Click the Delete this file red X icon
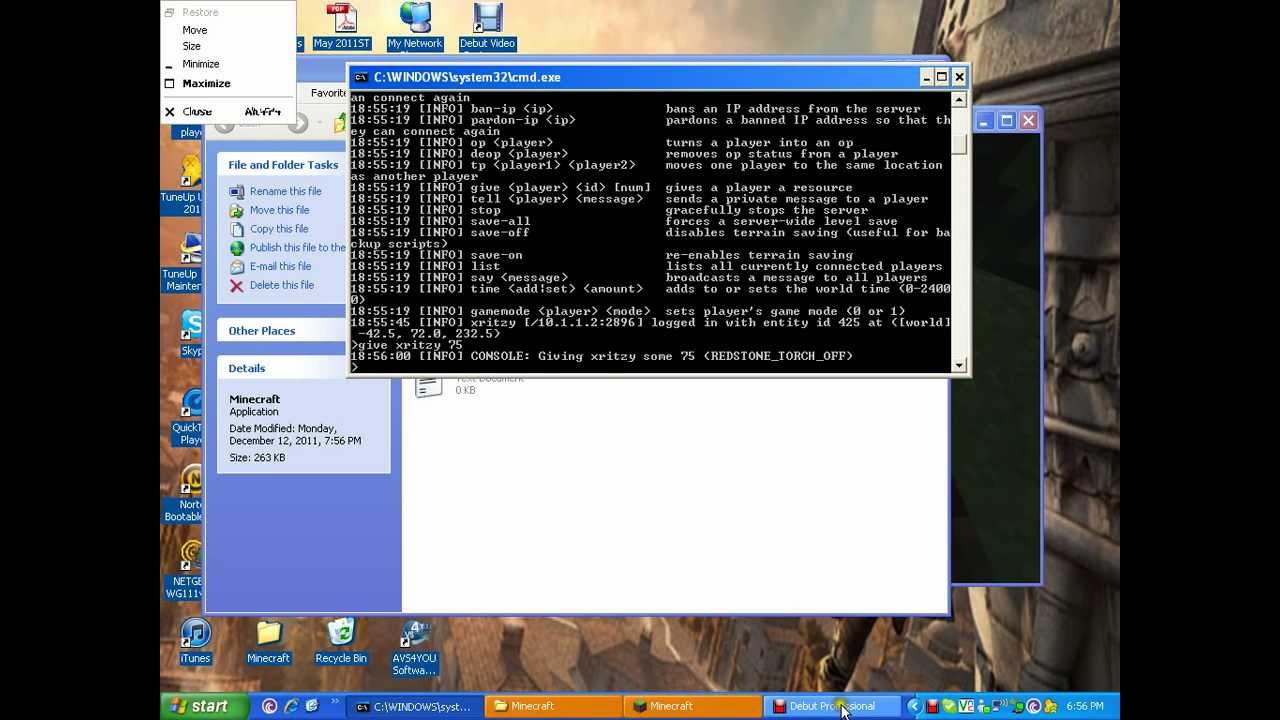The height and width of the screenshot is (720, 1280). point(237,285)
